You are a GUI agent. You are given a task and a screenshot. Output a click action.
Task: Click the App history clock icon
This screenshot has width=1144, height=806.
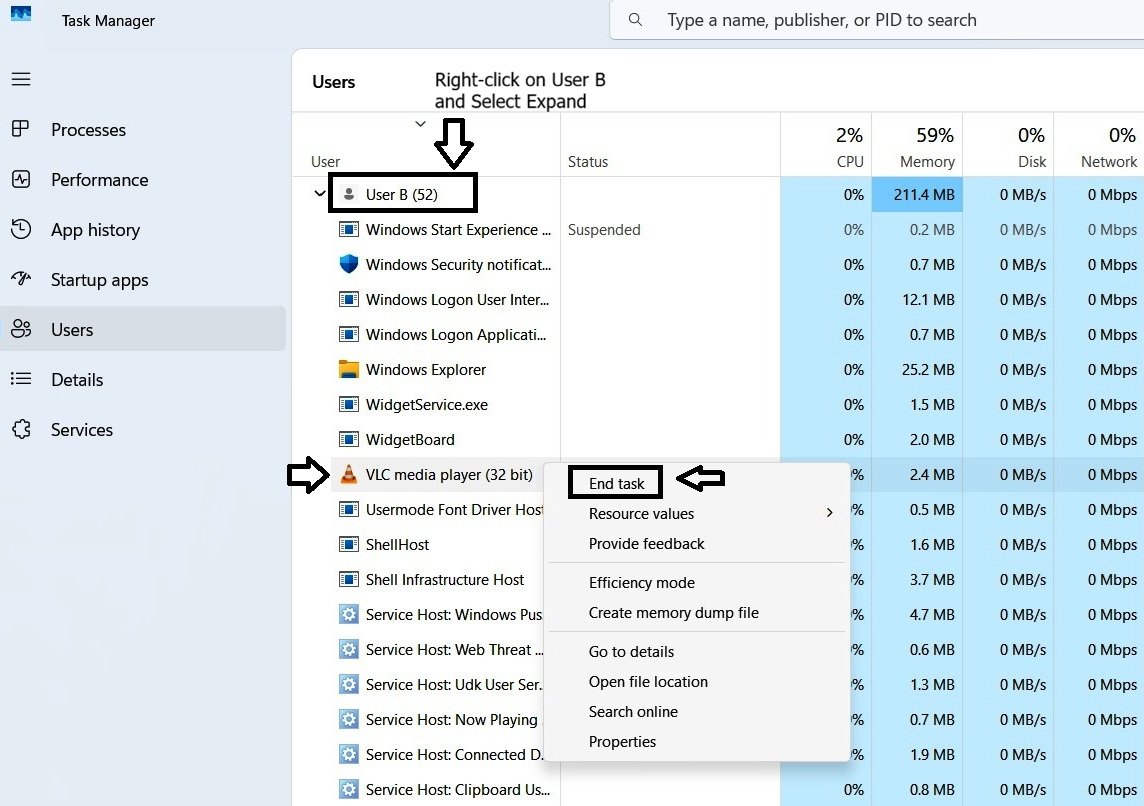pos(21,229)
